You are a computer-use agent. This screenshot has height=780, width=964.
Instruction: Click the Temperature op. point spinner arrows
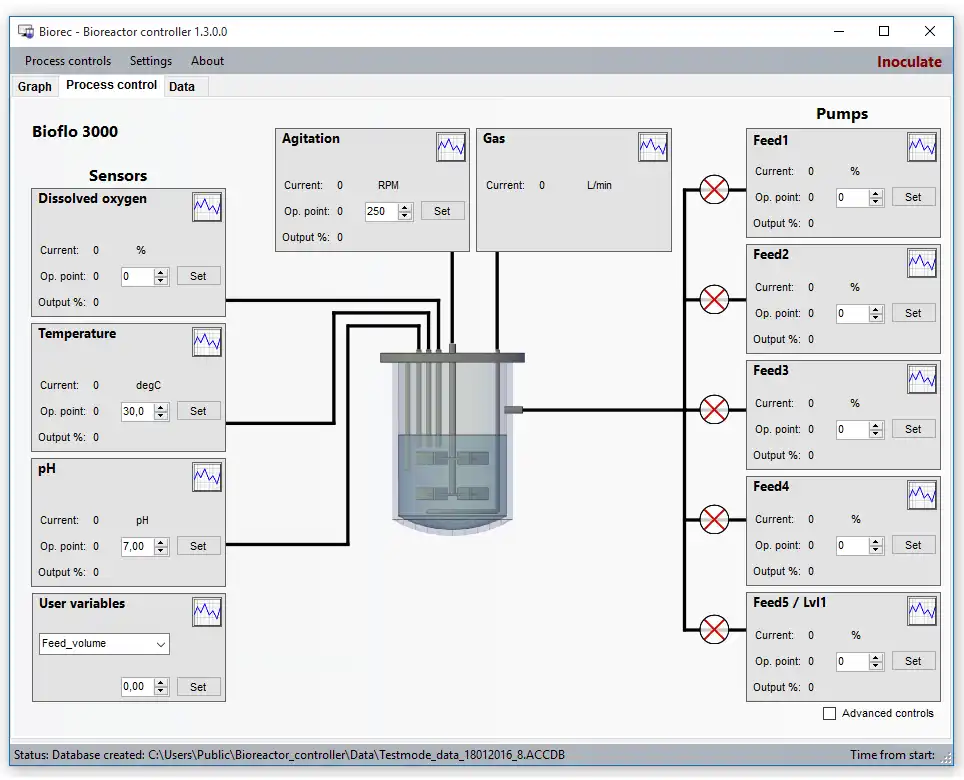pyautogui.click(x=161, y=411)
